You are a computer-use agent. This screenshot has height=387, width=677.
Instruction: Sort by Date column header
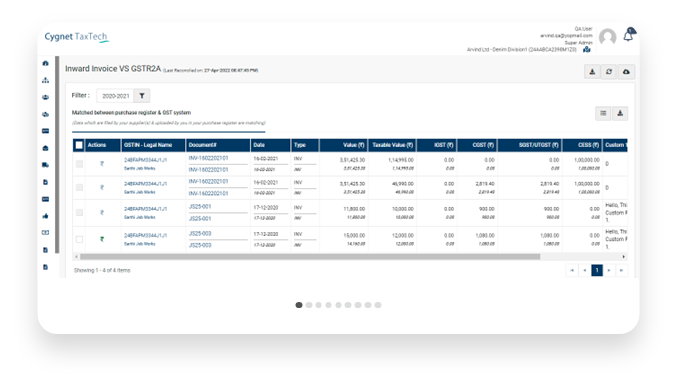270,145
